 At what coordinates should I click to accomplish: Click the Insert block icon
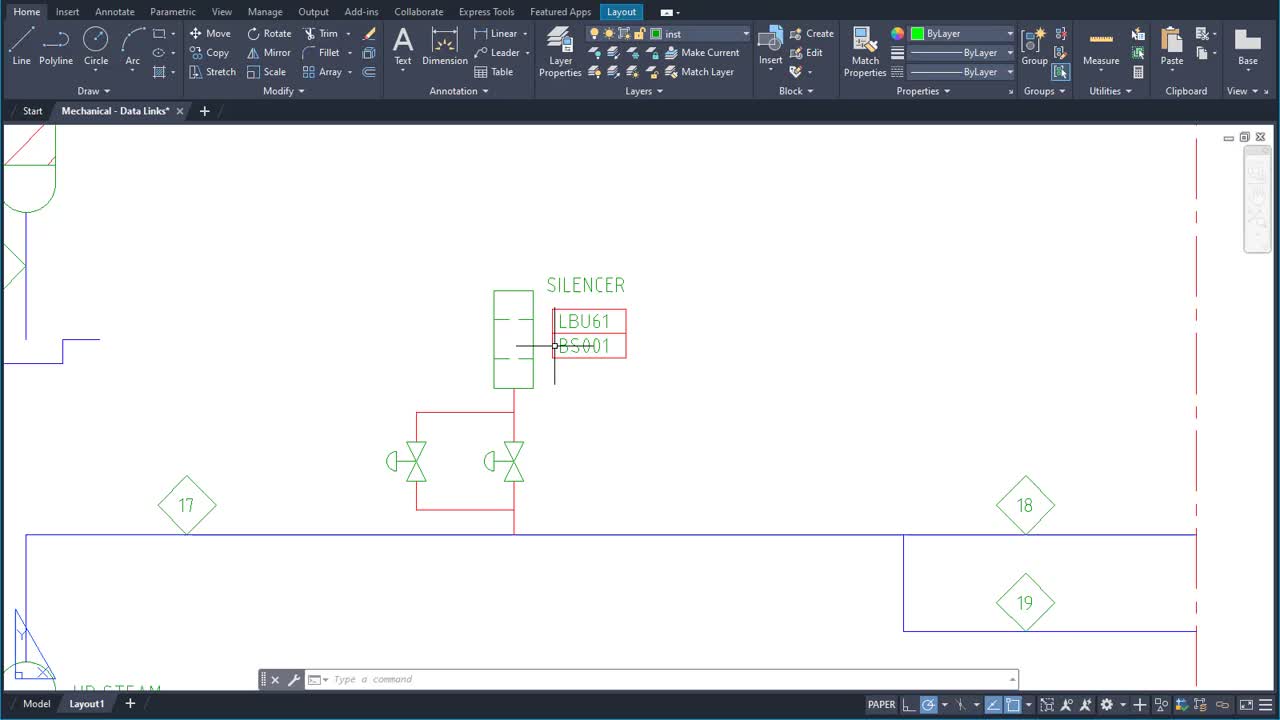tap(770, 46)
